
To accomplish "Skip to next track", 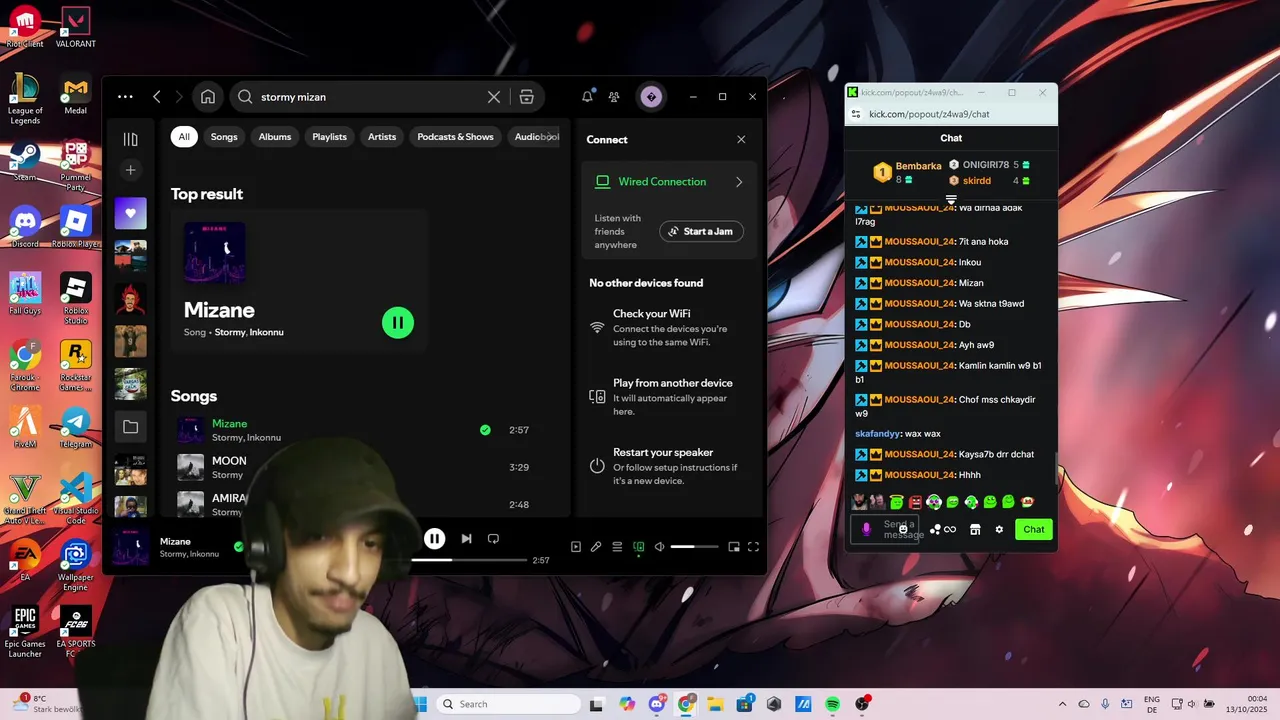I will pyautogui.click(x=466, y=538).
